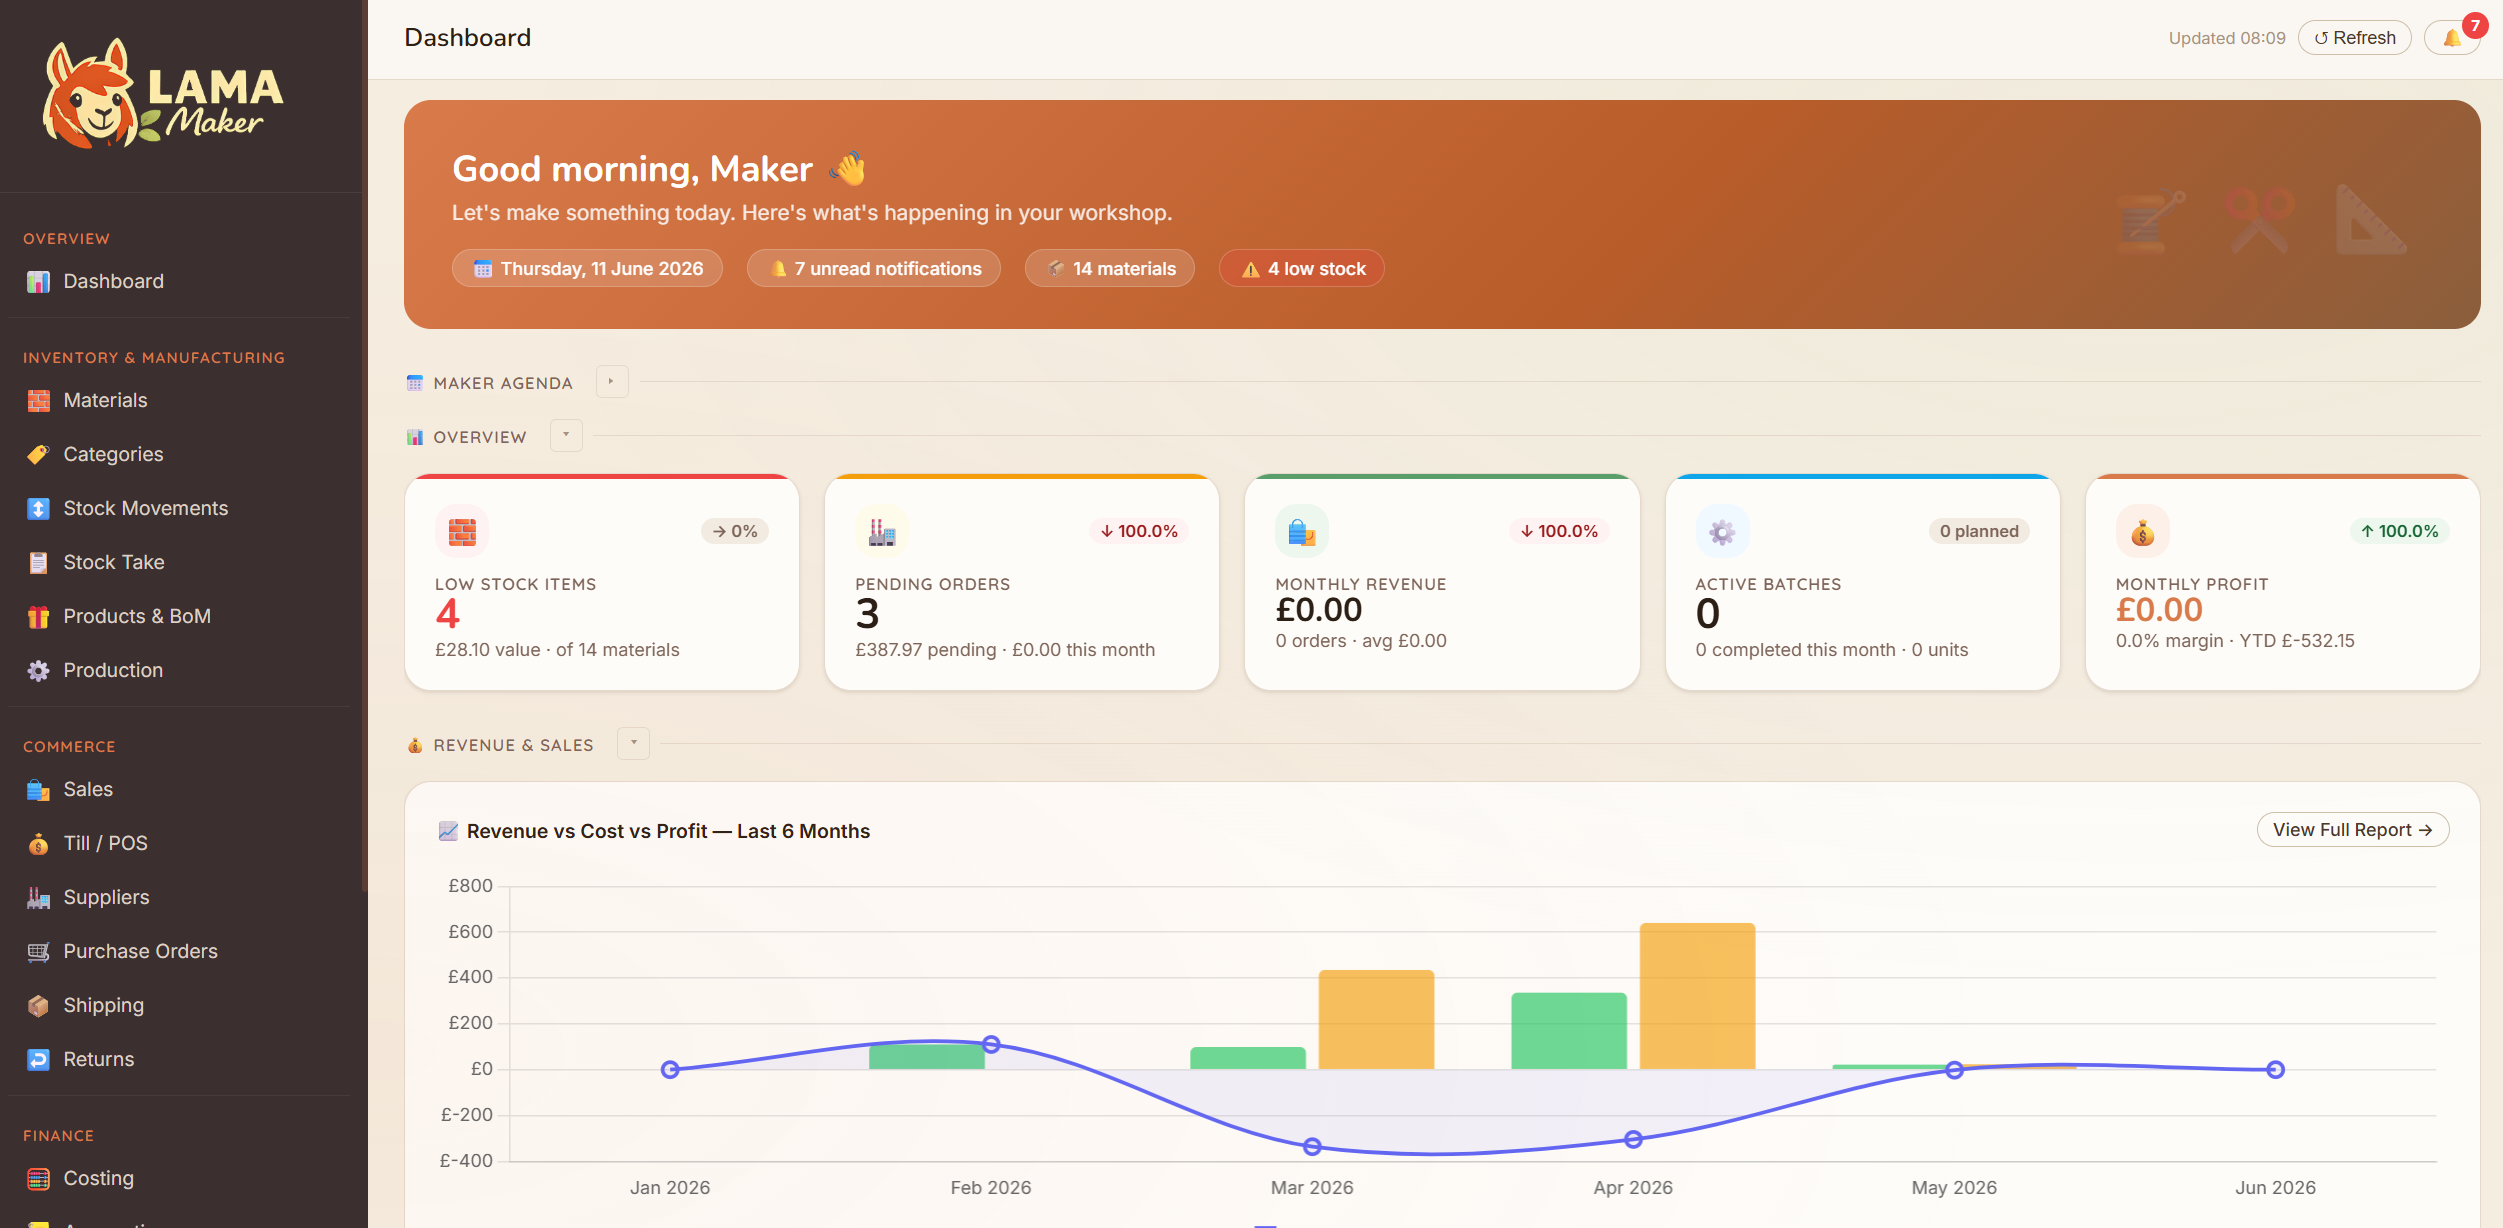2503x1228 pixels.
Task: Click the Apr 2026 orange cost bar
Action: pyautogui.click(x=1697, y=997)
